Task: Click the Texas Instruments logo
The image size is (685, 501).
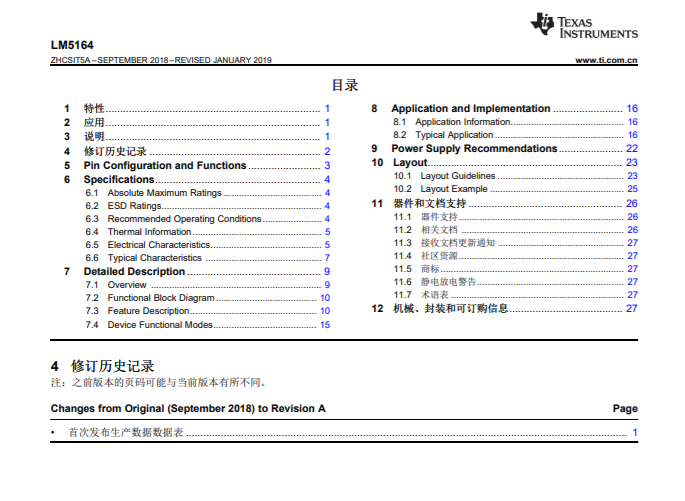Action: (584, 25)
